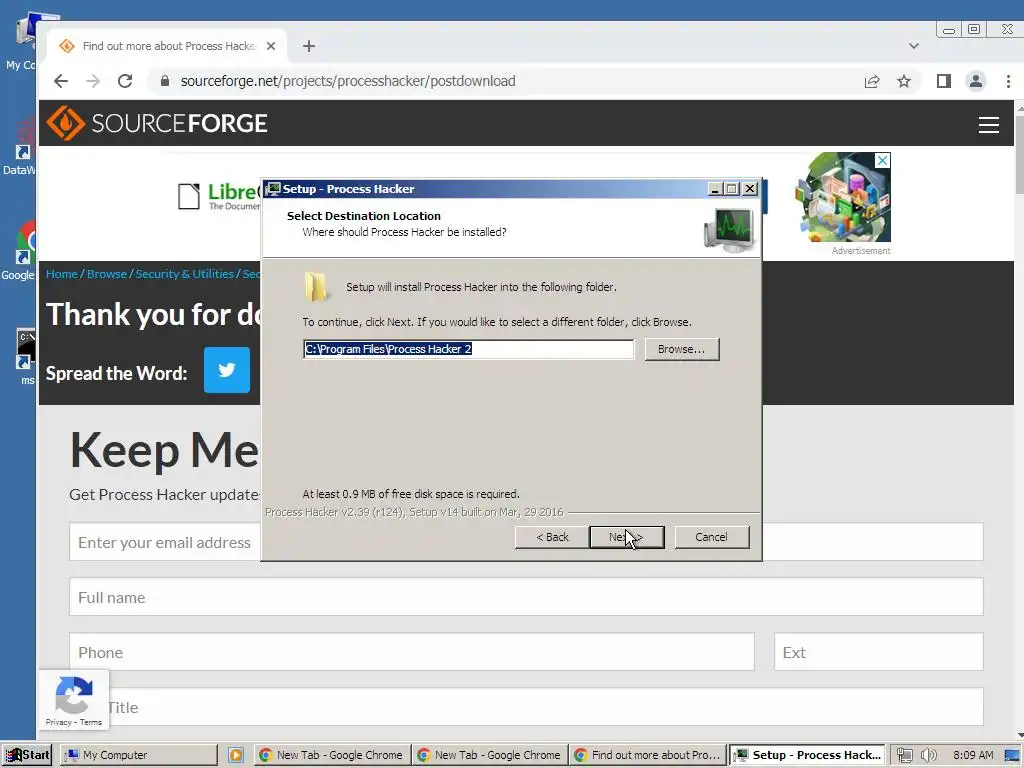Cancel the Process Hacker setup
Image resolution: width=1024 pixels, height=768 pixels.
pyautogui.click(x=711, y=537)
